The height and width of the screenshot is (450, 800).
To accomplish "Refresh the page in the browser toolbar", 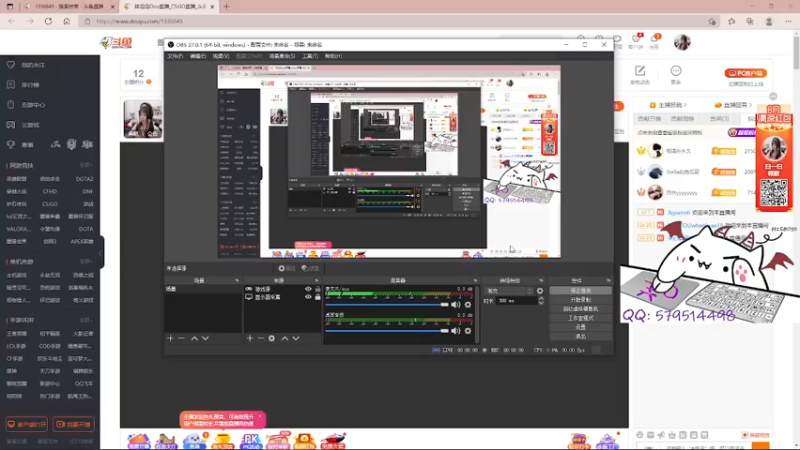I will point(48,21).
